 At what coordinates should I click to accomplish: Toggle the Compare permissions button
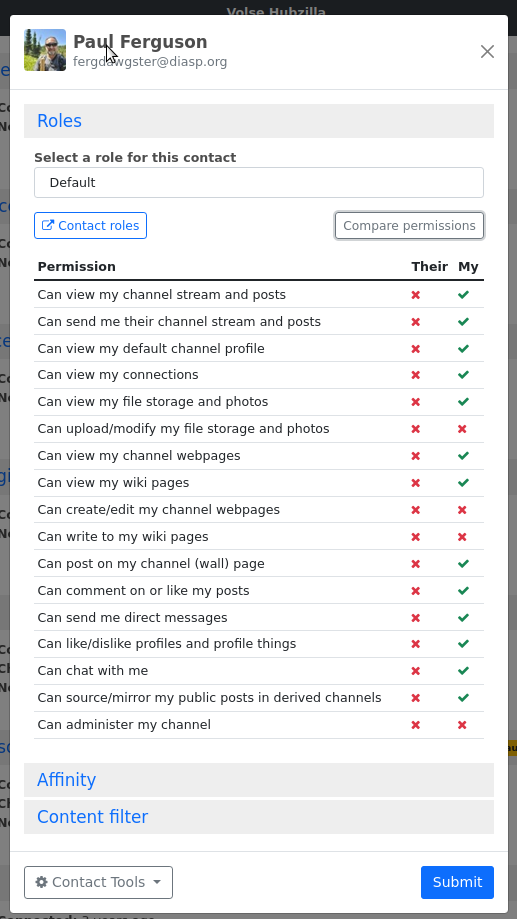click(409, 226)
